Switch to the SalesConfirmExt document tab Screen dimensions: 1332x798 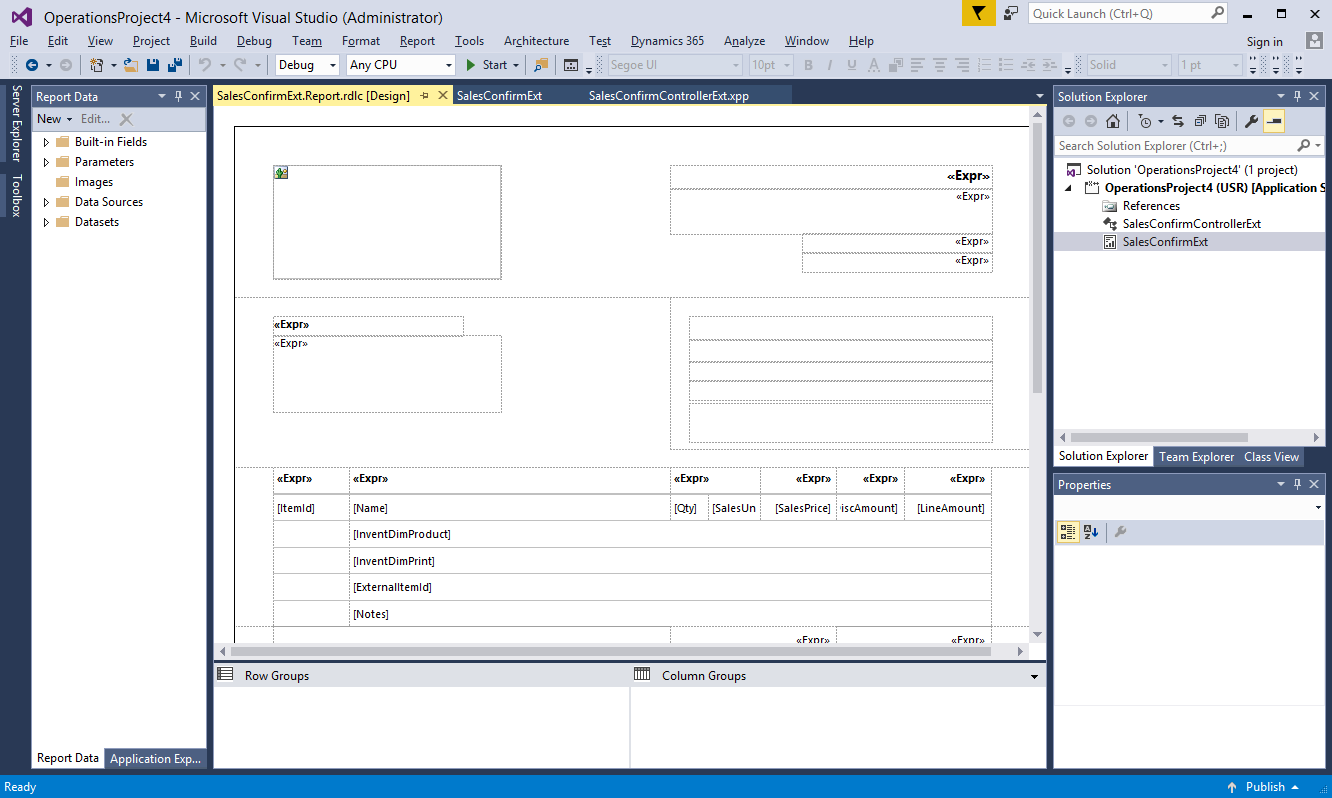click(x=500, y=96)
